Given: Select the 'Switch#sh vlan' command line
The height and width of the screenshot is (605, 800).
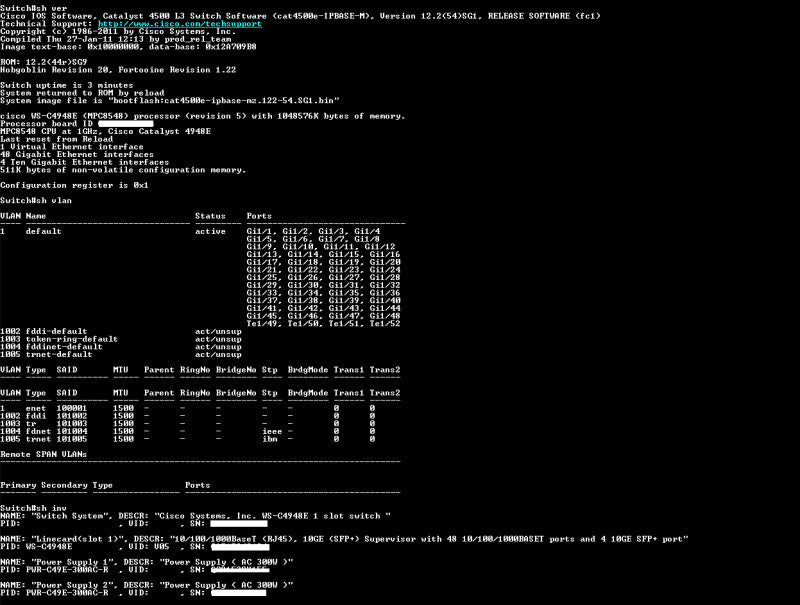Looking at the screenshot, I should (36, 200).
